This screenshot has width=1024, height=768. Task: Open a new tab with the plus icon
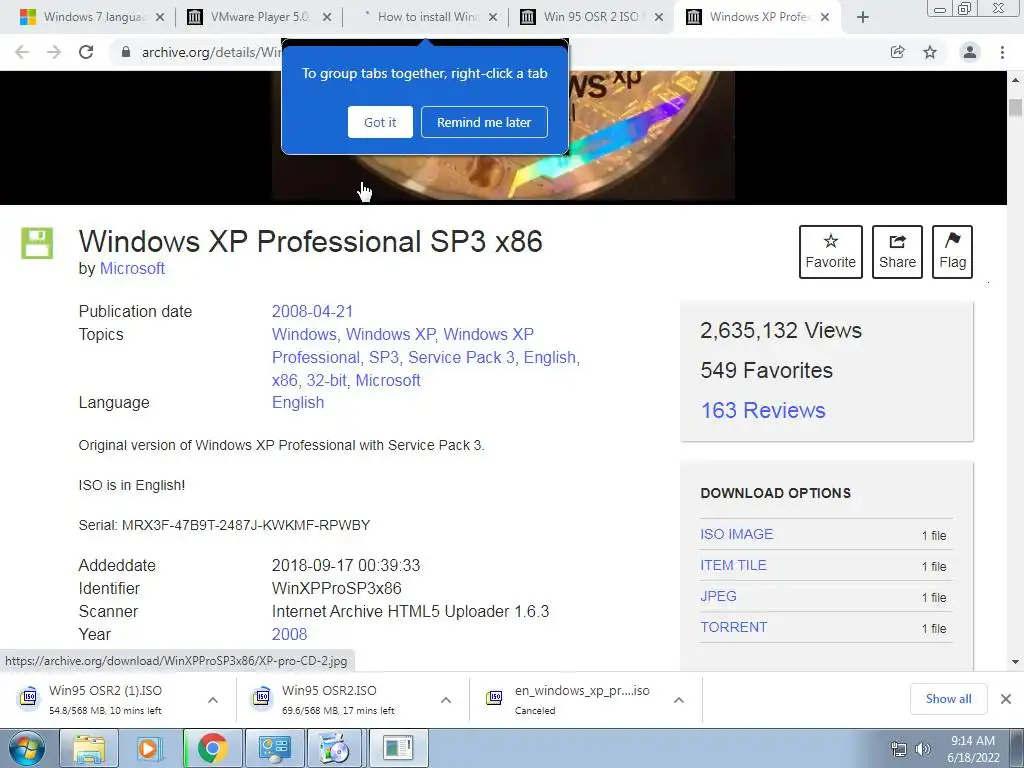tap(863, 17)
